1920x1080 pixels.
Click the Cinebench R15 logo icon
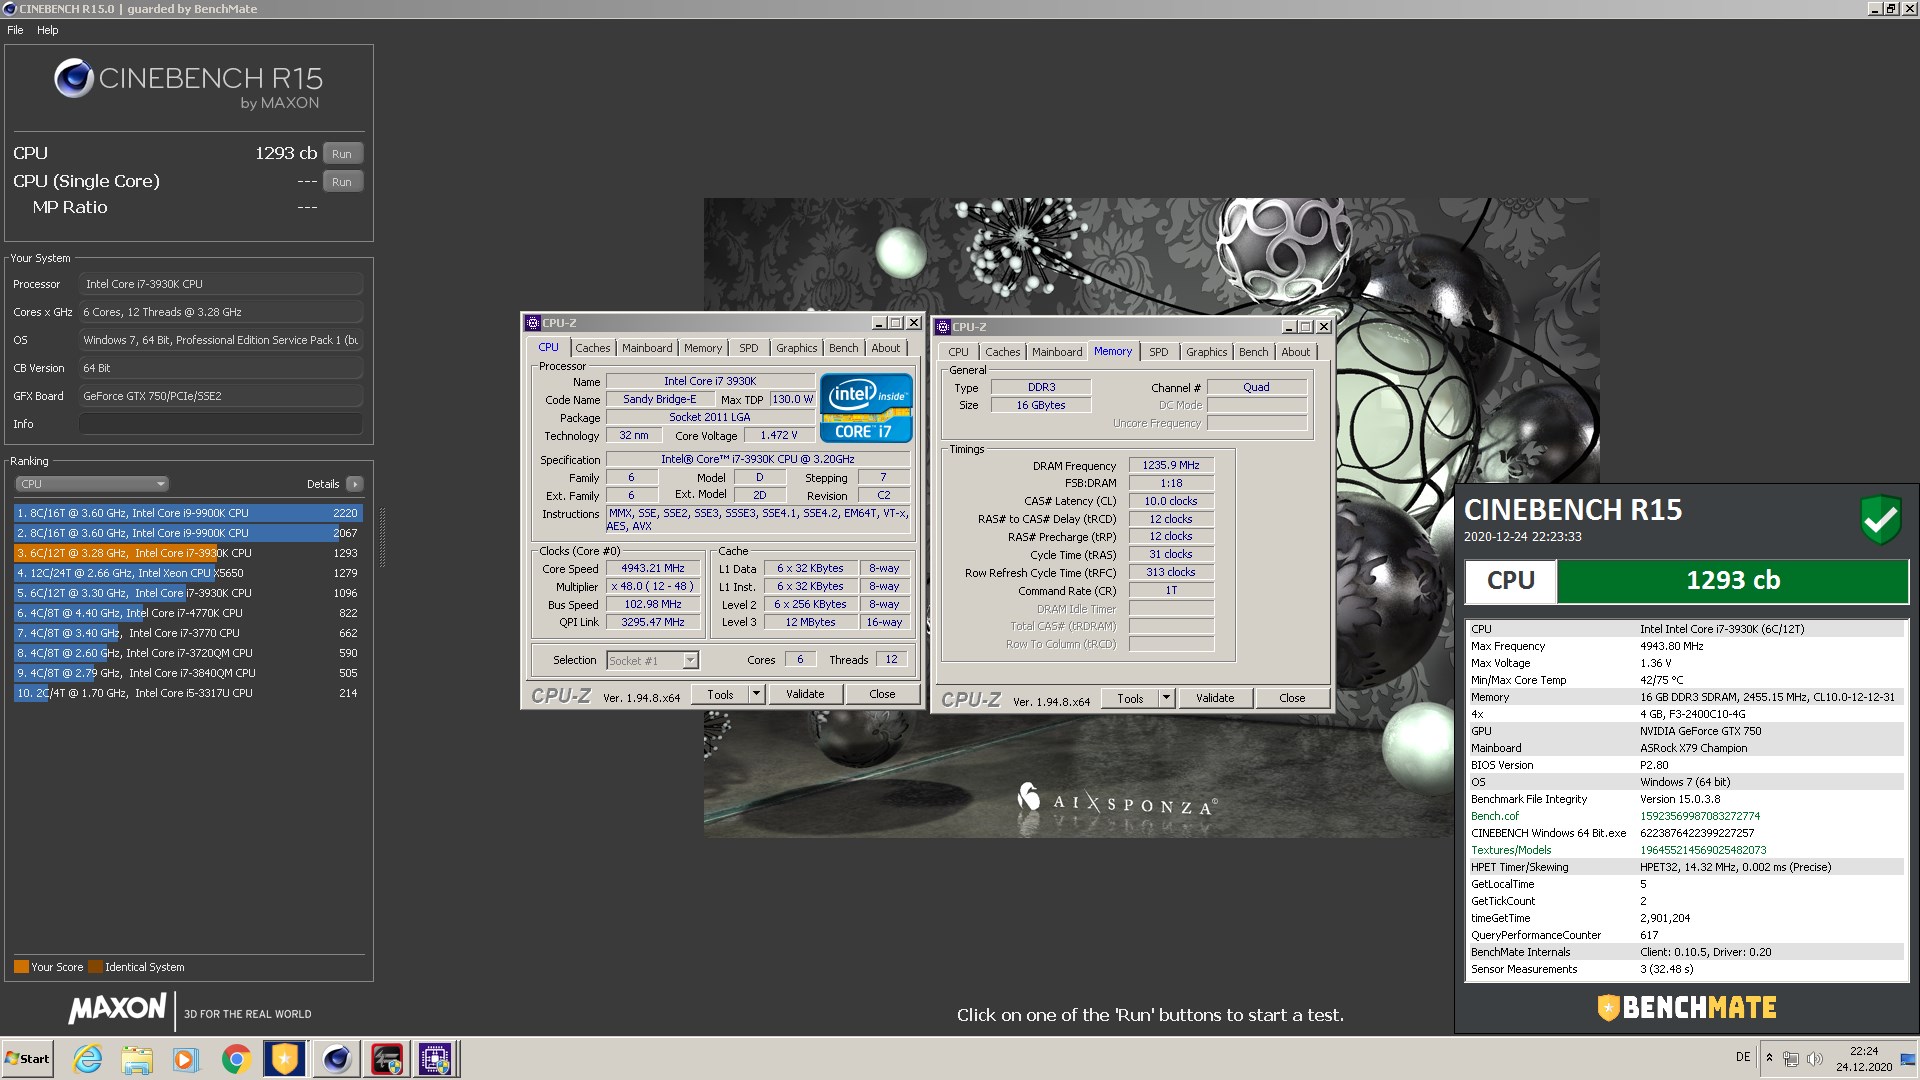tap(73, 78)
